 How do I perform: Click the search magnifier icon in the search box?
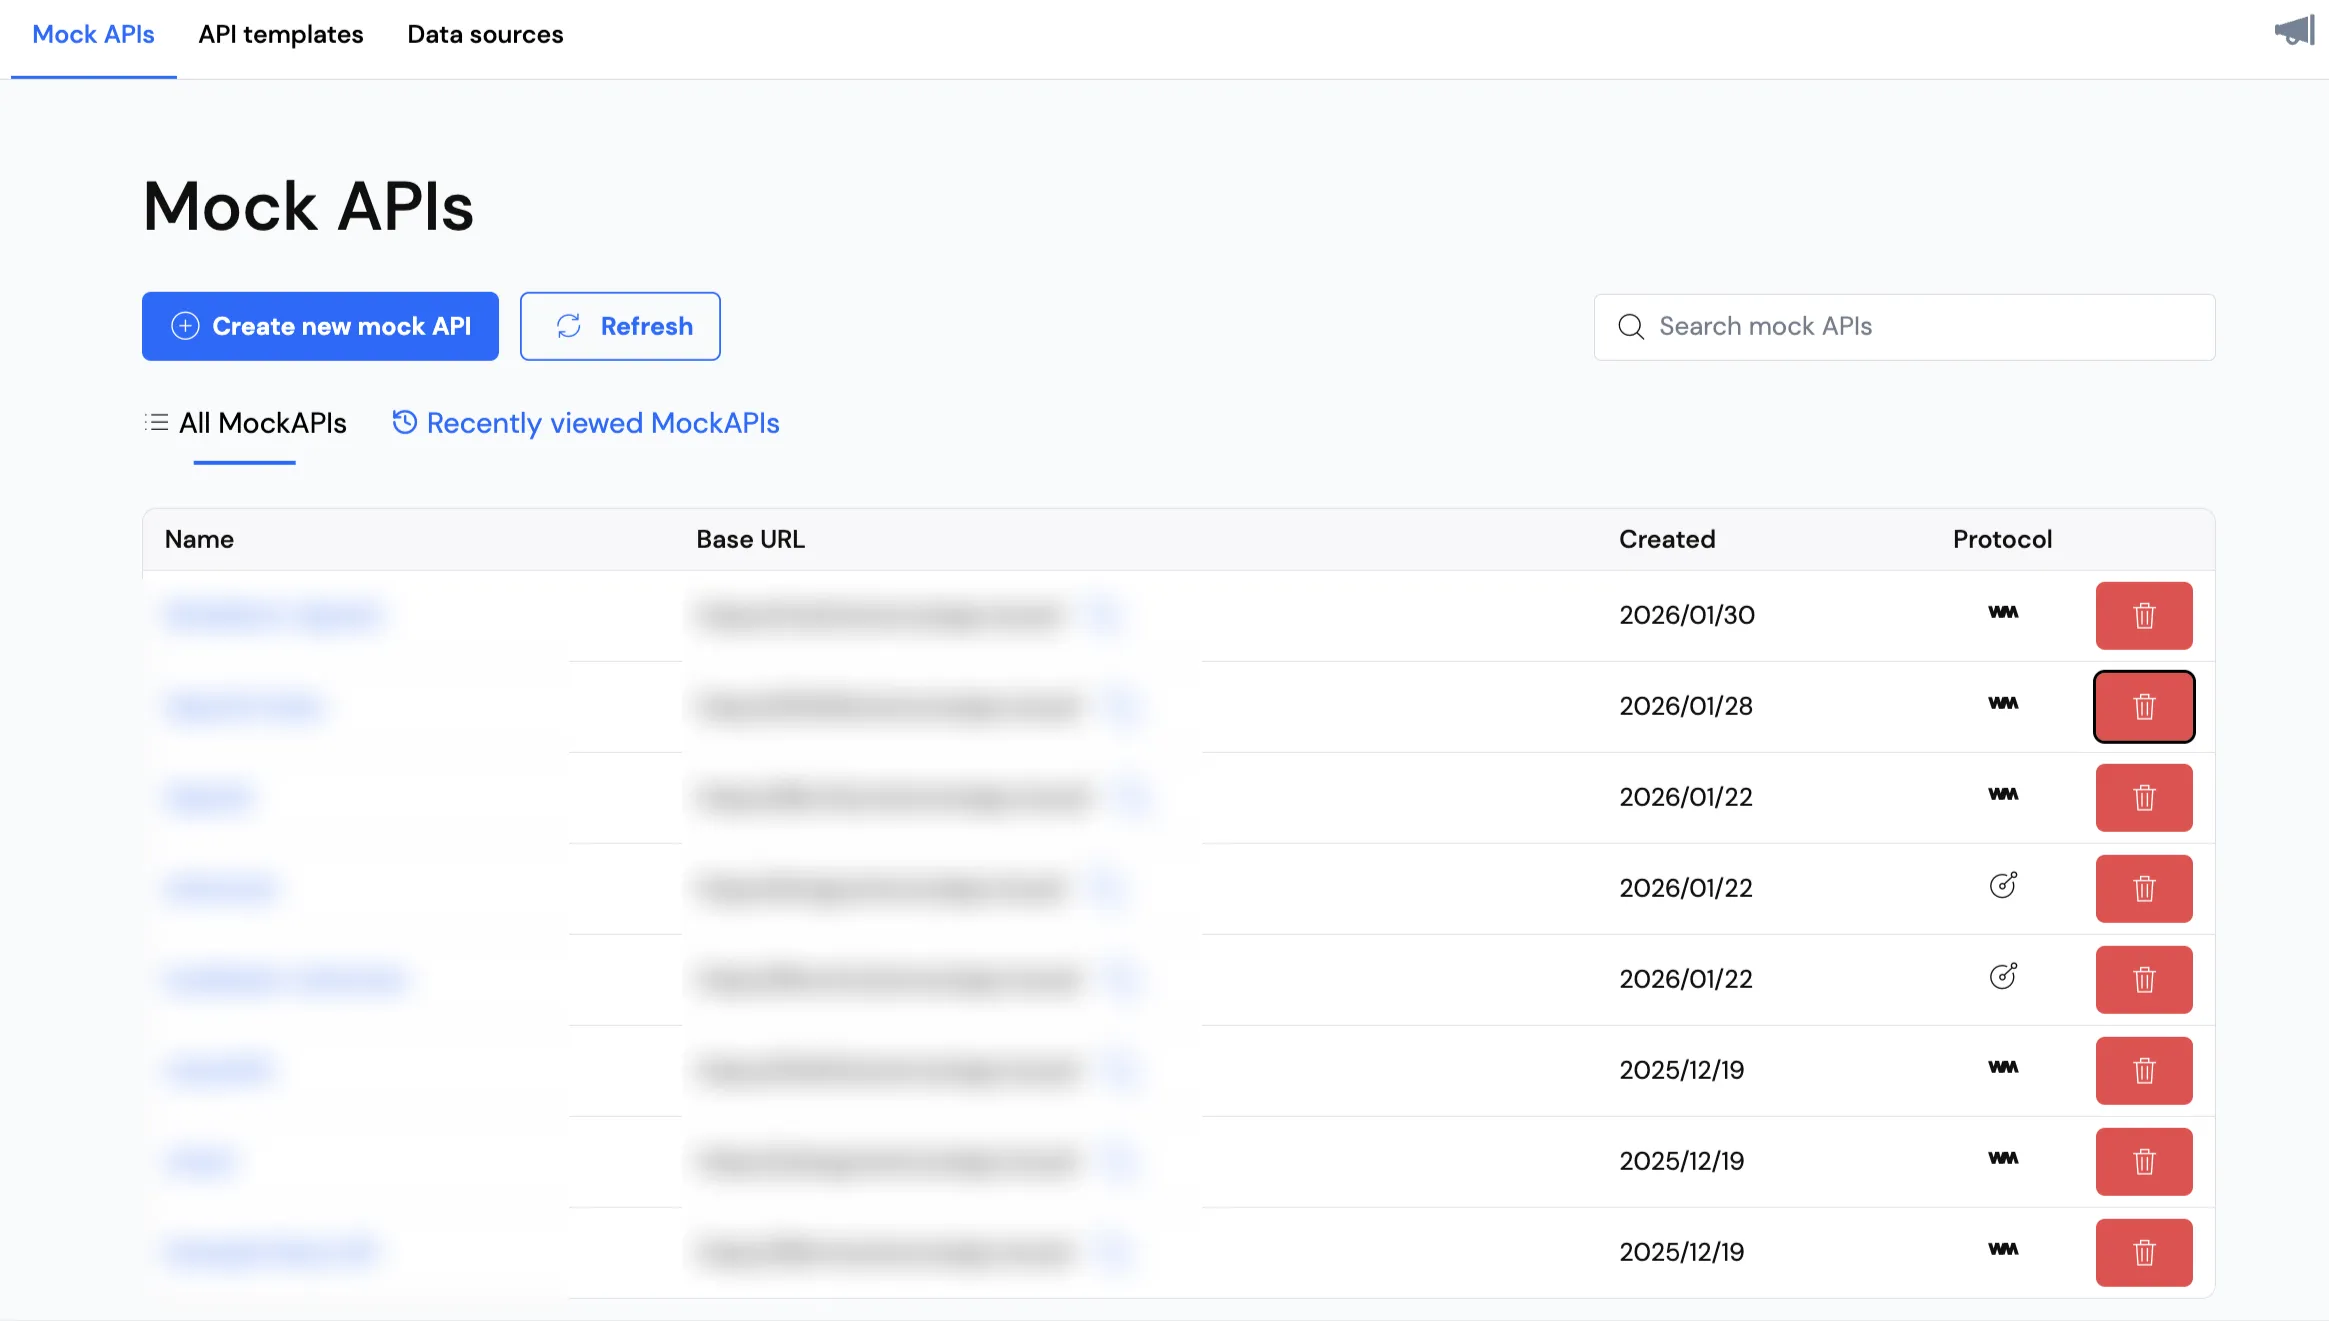pos(1630,326)
